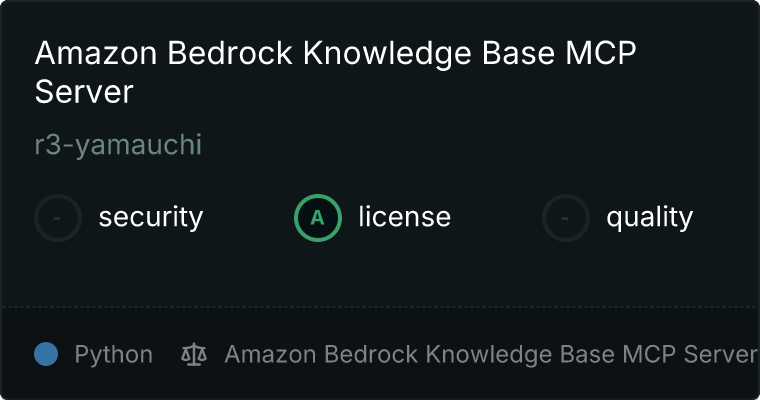Screen dimensions: 760x400
Task: Click the quality grade dash badge
Action: click(566, 217)
